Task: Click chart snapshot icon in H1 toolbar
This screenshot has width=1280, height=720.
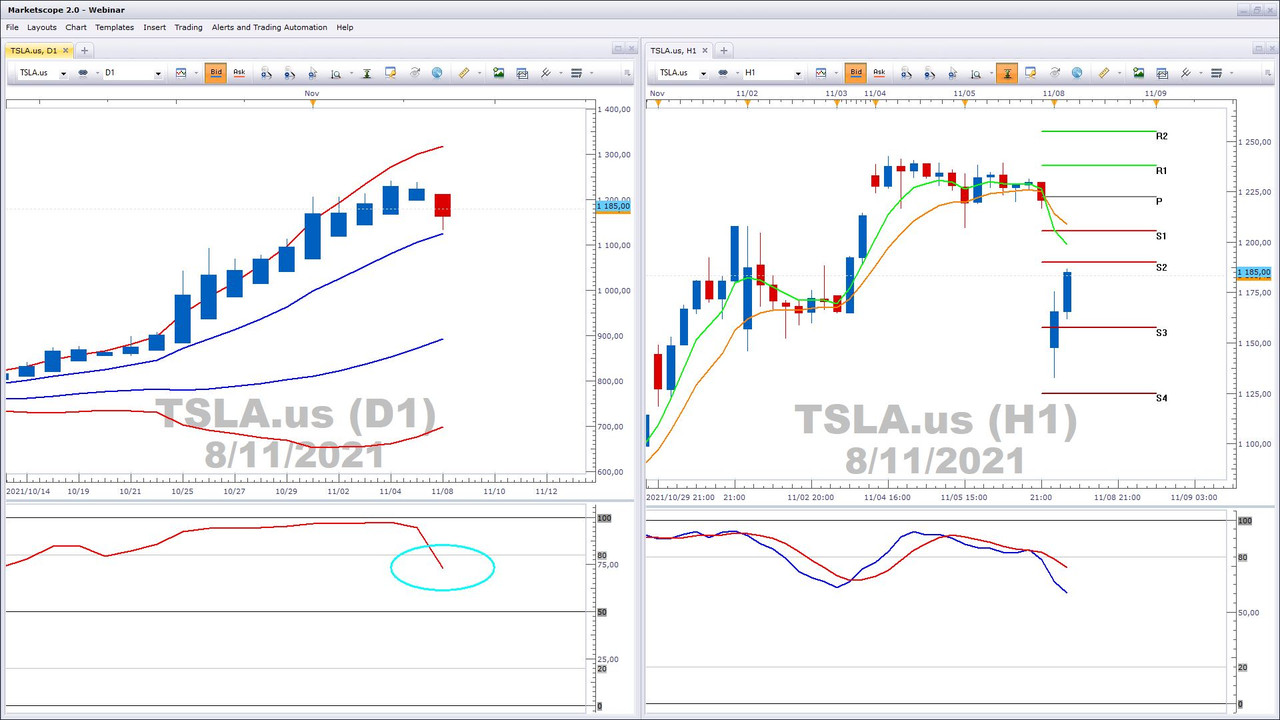Action: [1161, 73]
